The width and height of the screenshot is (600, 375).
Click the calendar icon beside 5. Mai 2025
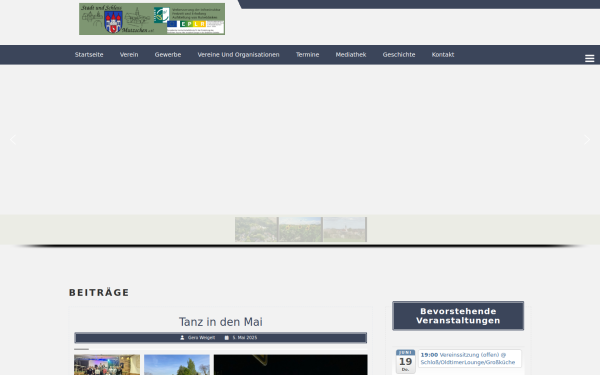pos(227,338)
